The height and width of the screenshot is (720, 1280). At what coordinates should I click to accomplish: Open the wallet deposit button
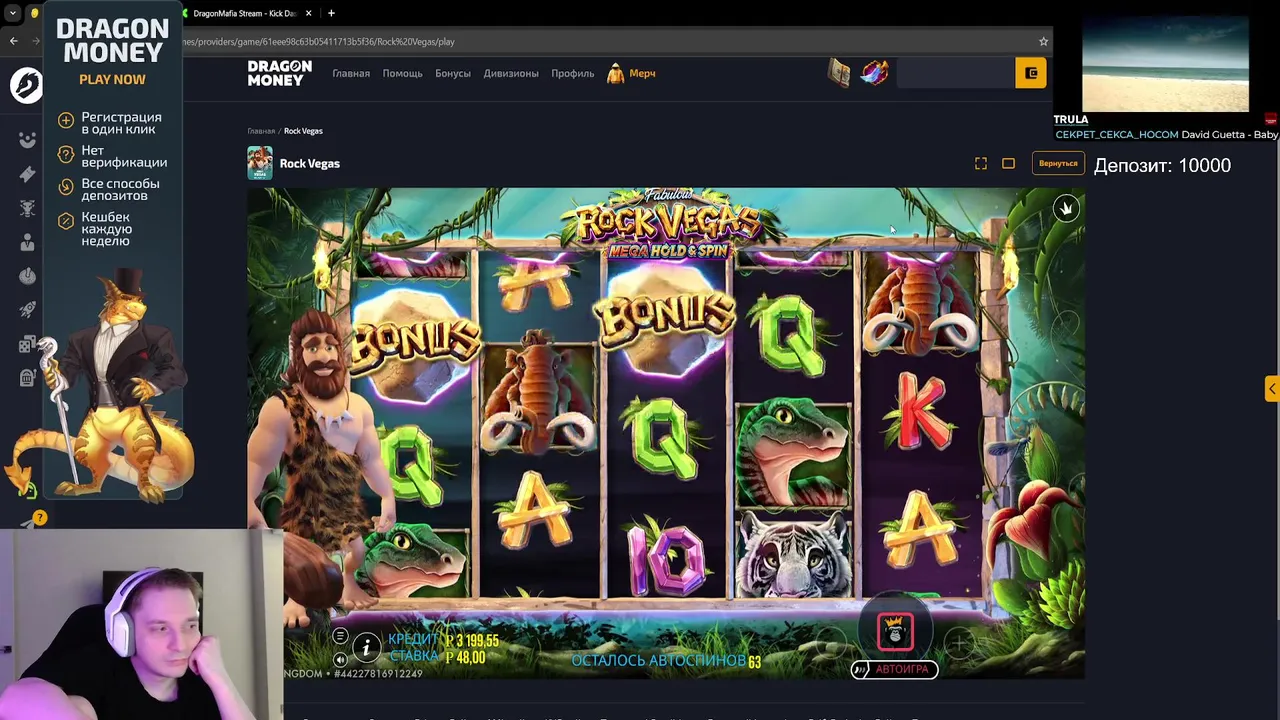click(x=1031, y=73)
